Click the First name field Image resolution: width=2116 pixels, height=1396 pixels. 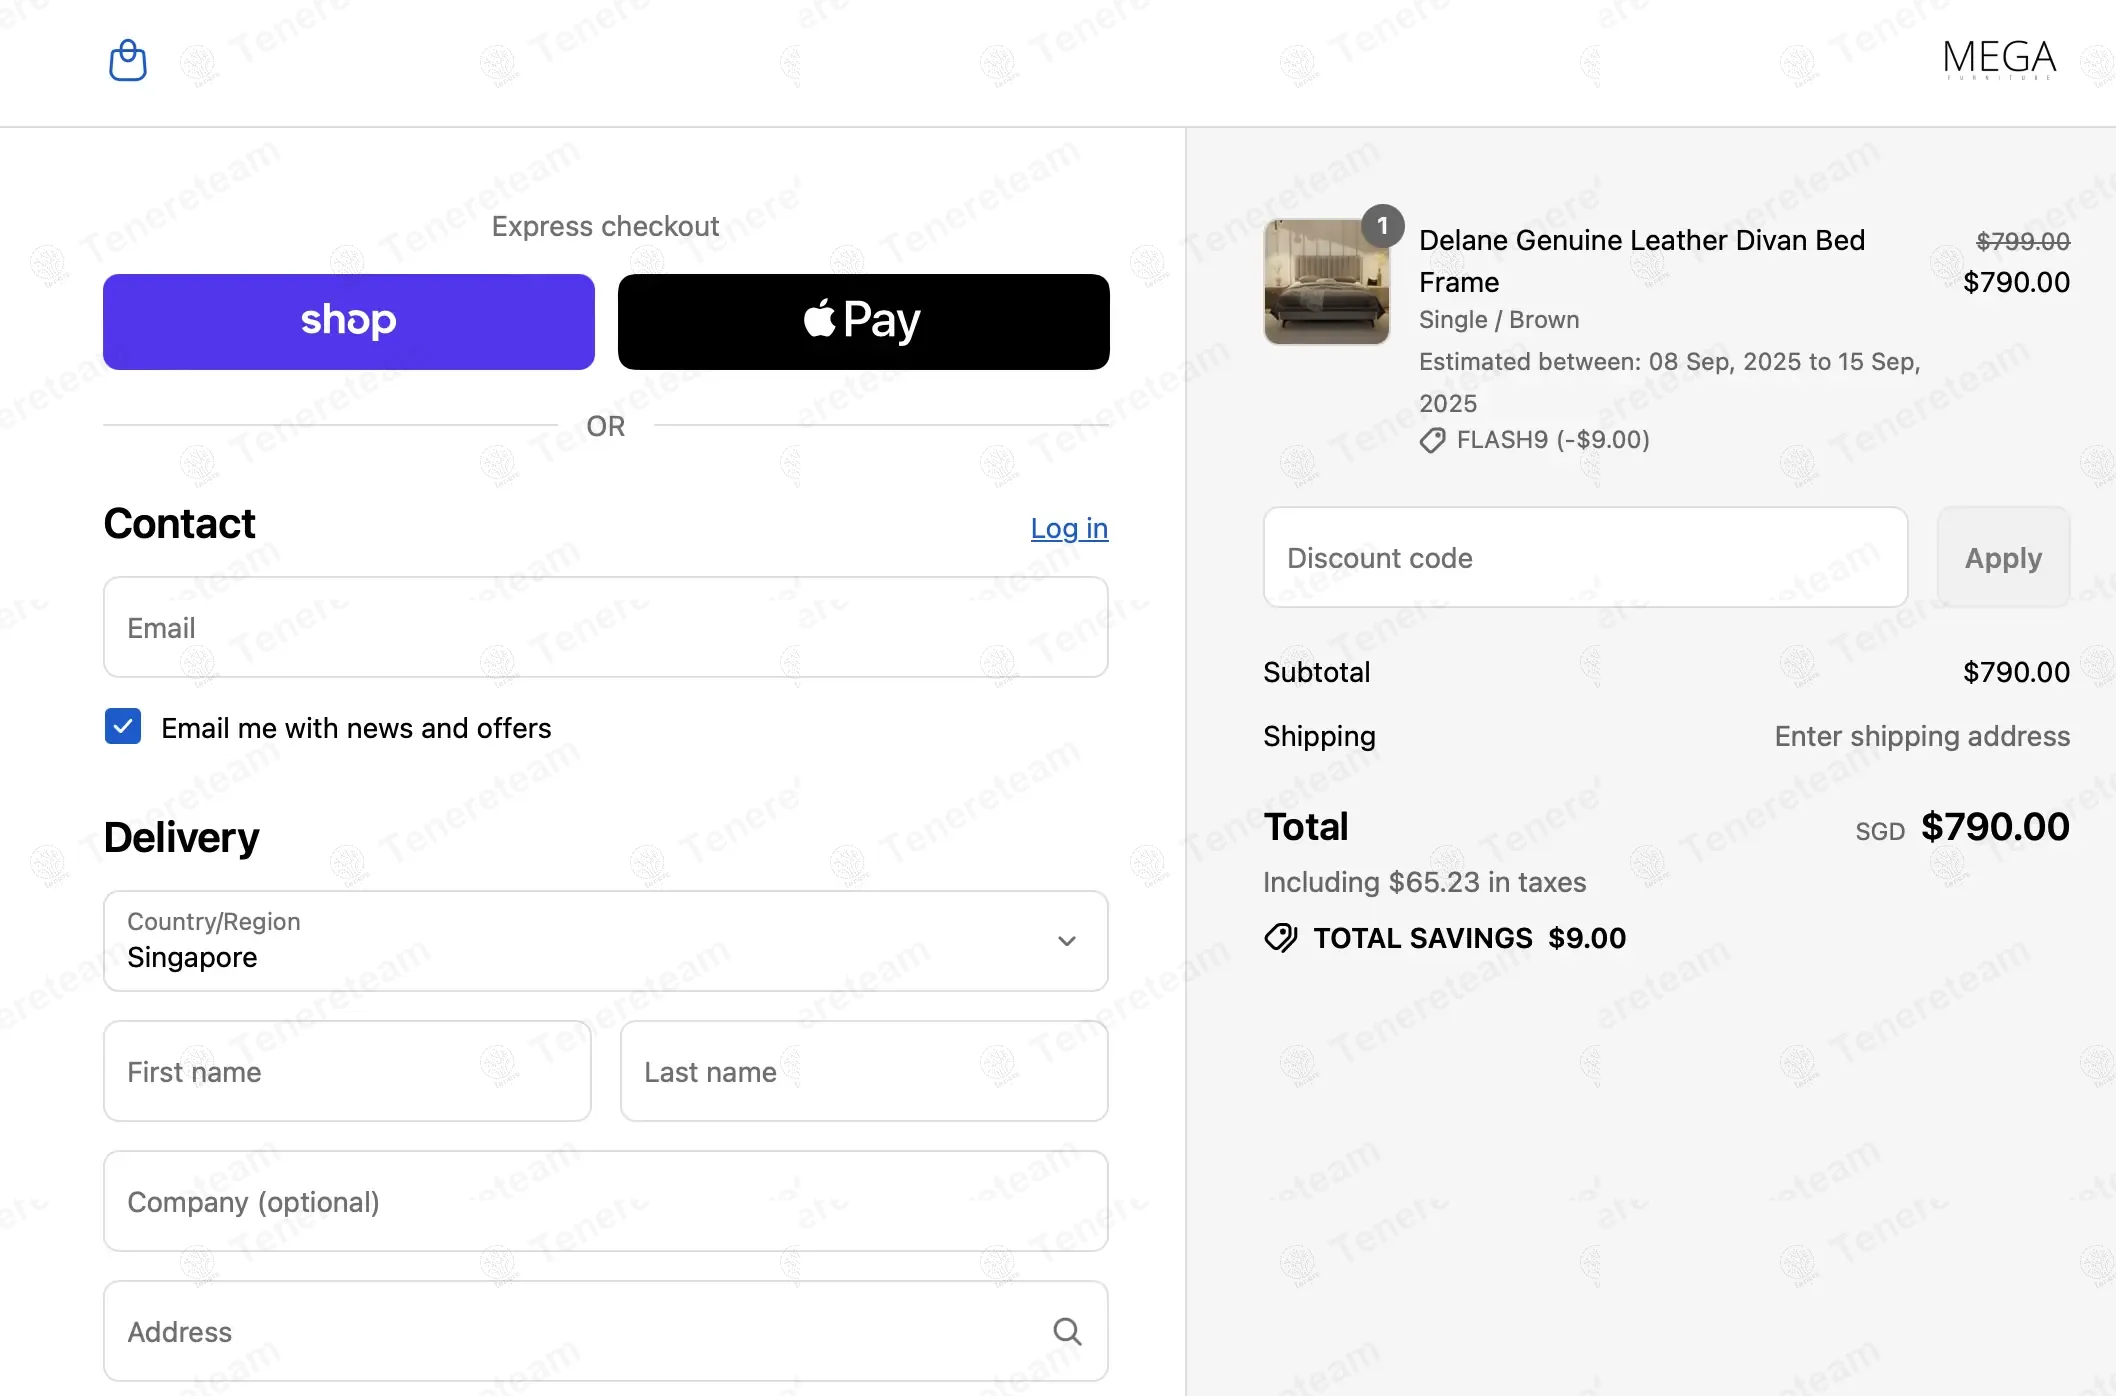tap(347, 1071)
